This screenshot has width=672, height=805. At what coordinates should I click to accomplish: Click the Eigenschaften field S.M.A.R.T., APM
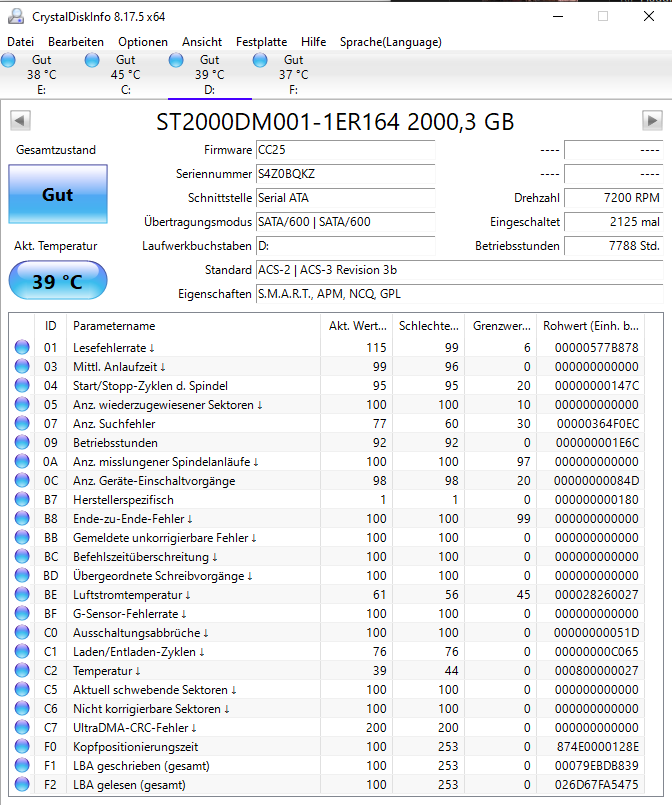click(459, 294)
